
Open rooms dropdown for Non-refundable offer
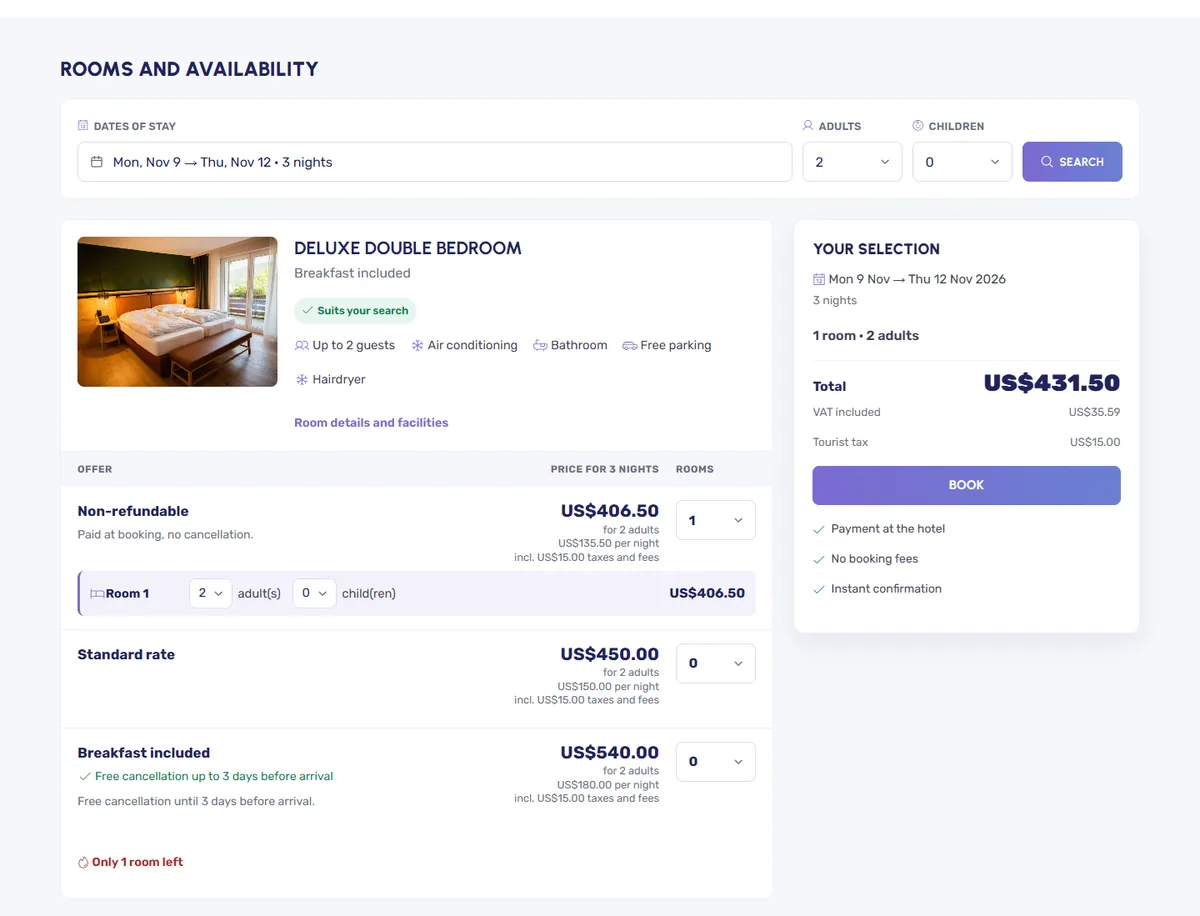[x=716, y=520]
